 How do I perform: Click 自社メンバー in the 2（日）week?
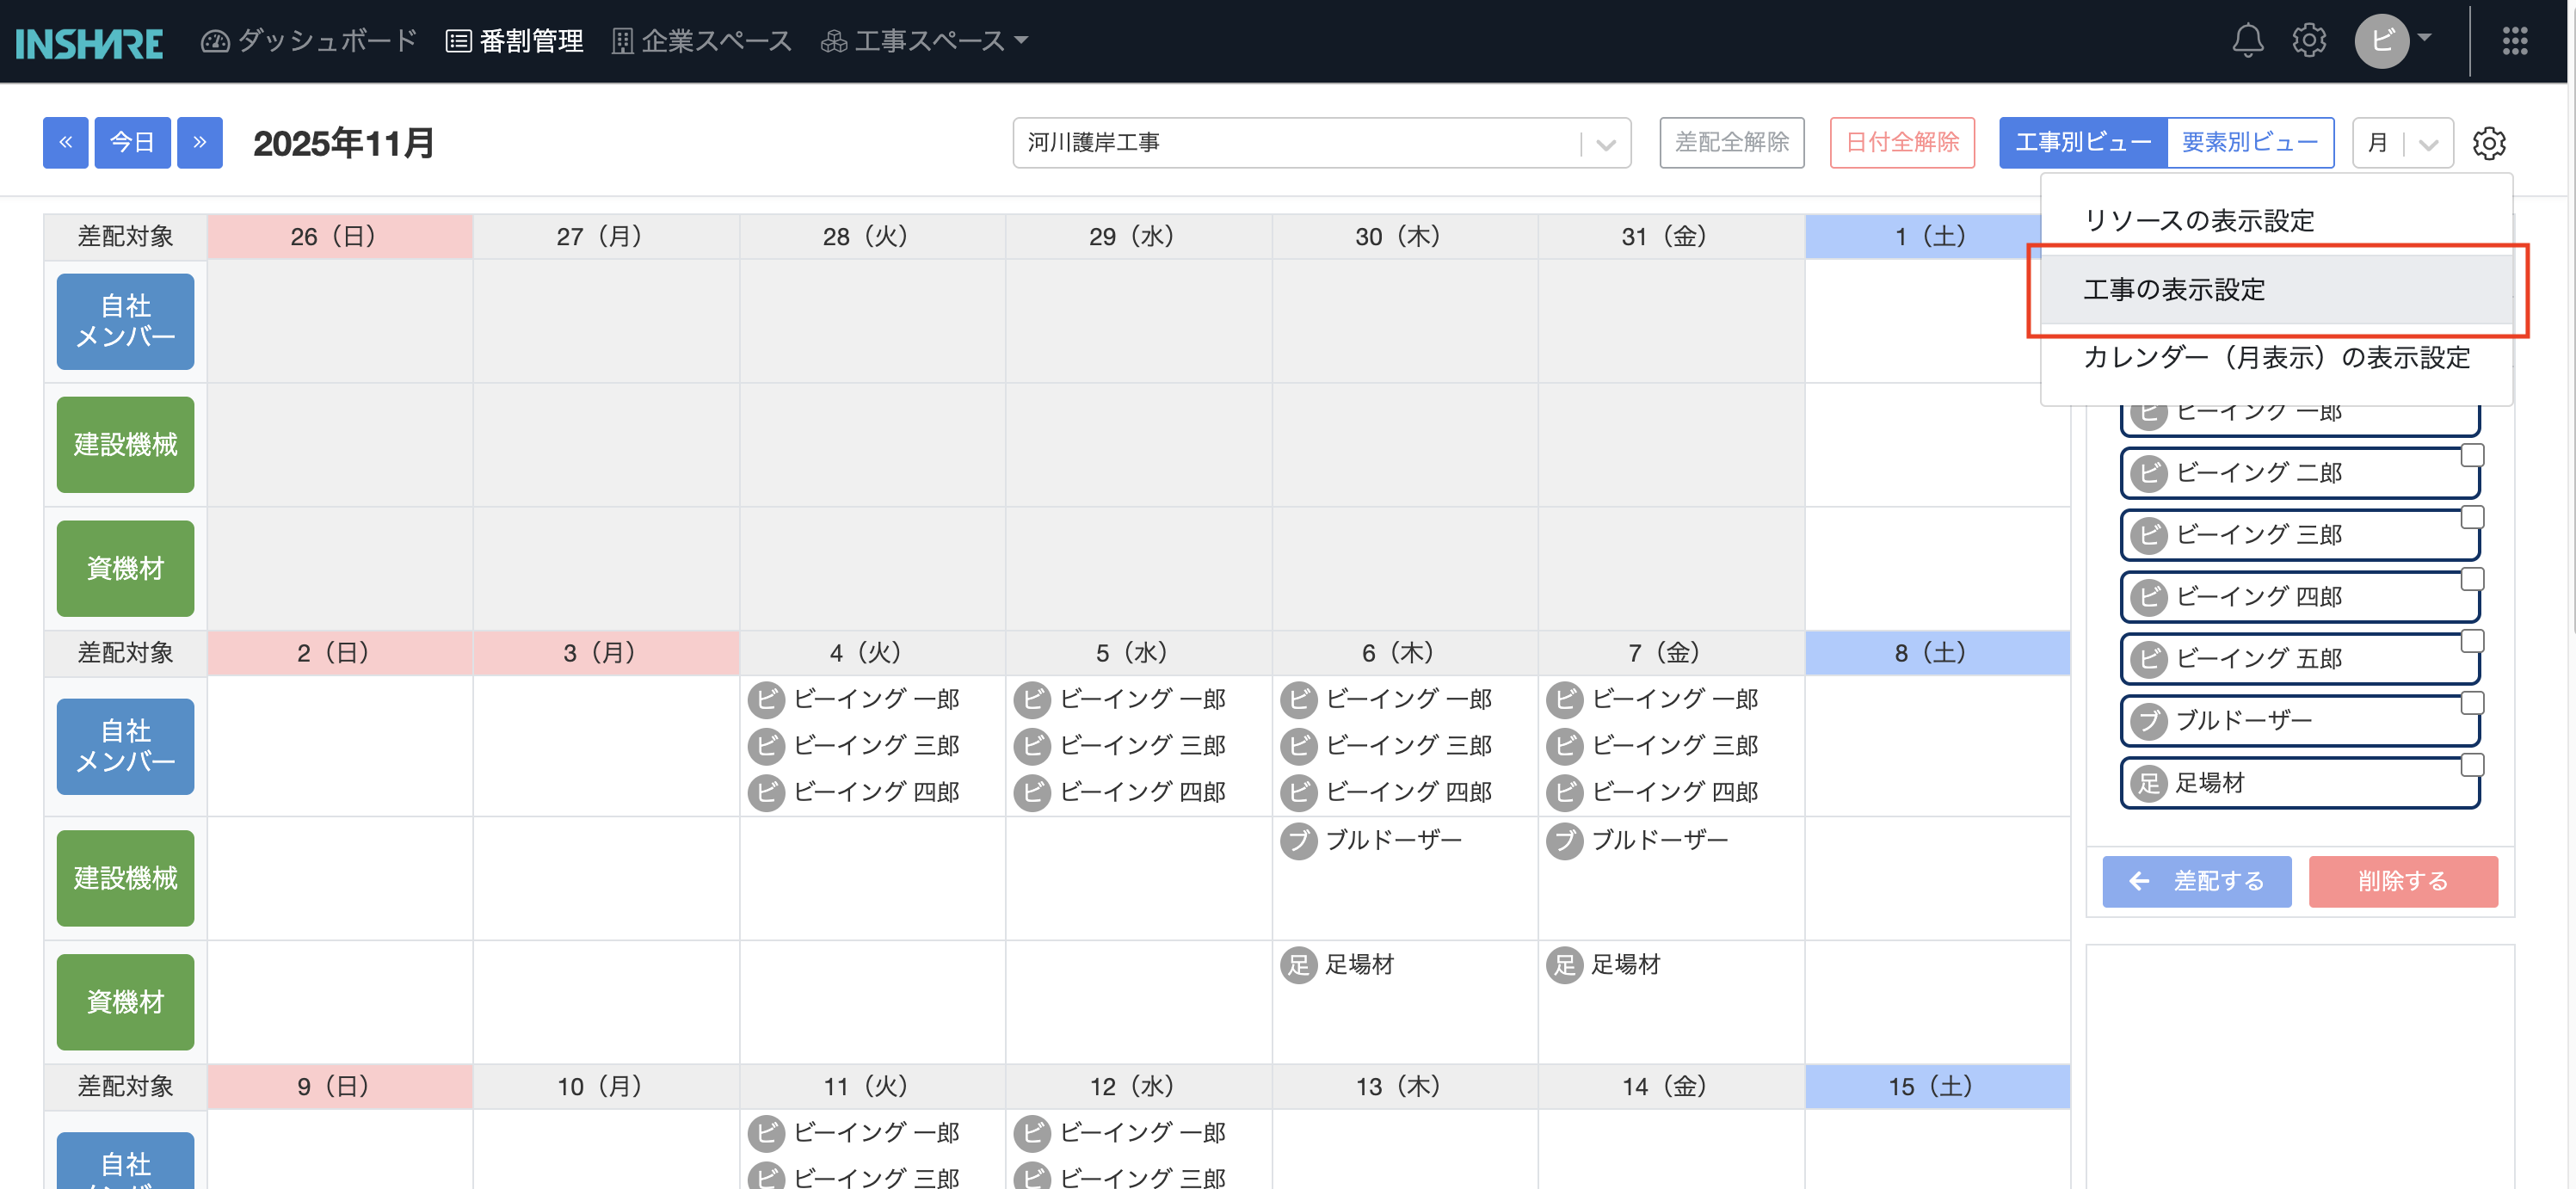(125, 746)
